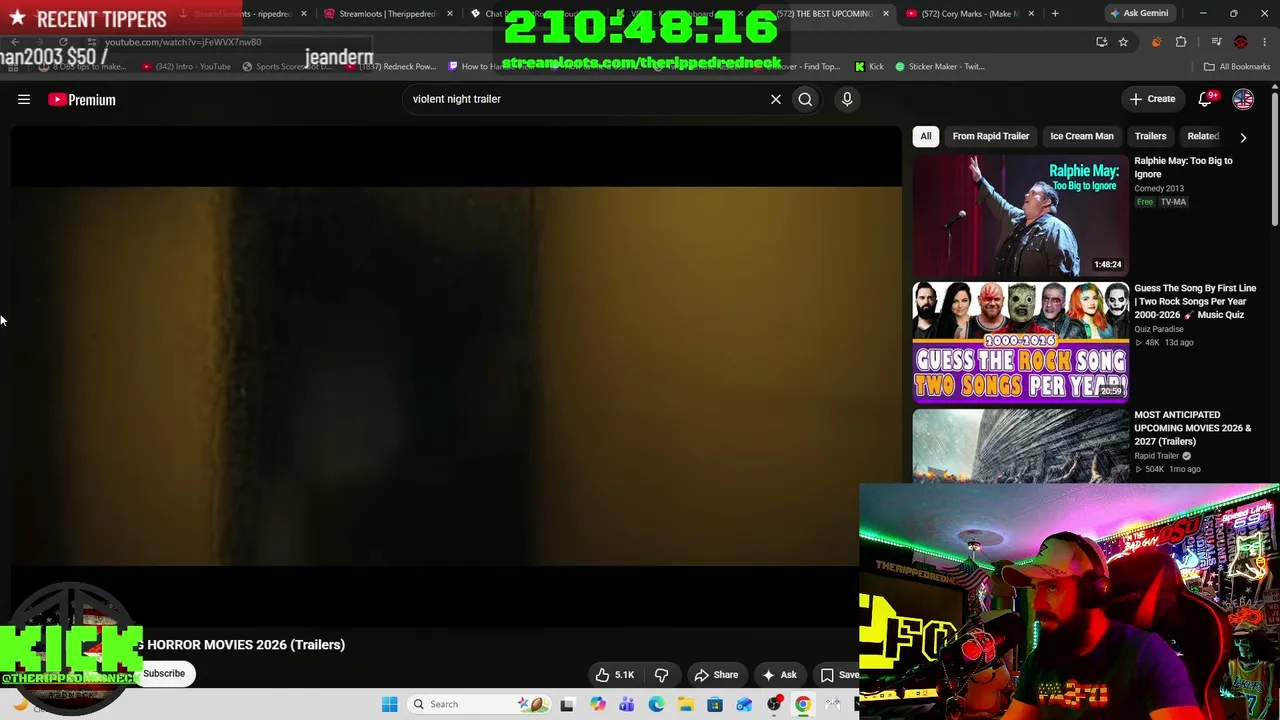Open All Bookmarks folder
The width and height of the screenshot is (1280, 720).
pyautogui.click(x=1237, y=67)
